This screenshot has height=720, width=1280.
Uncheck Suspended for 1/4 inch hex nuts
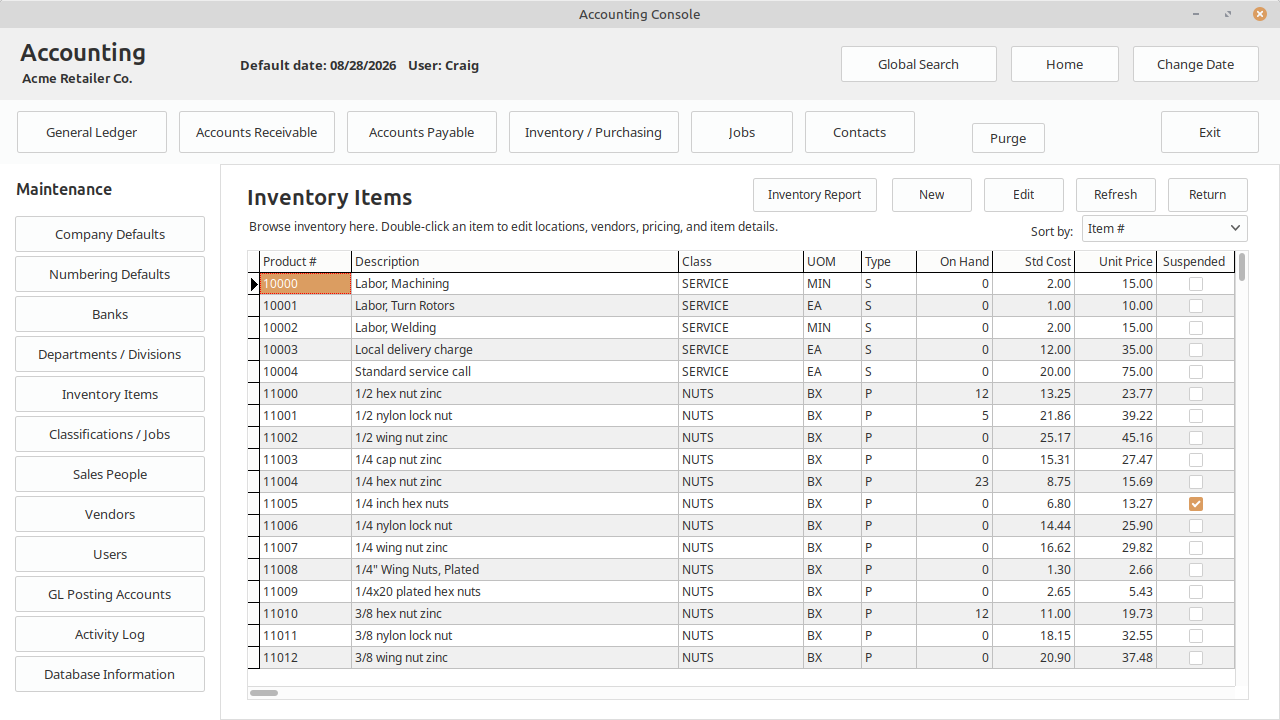[x=1195, y=504]
